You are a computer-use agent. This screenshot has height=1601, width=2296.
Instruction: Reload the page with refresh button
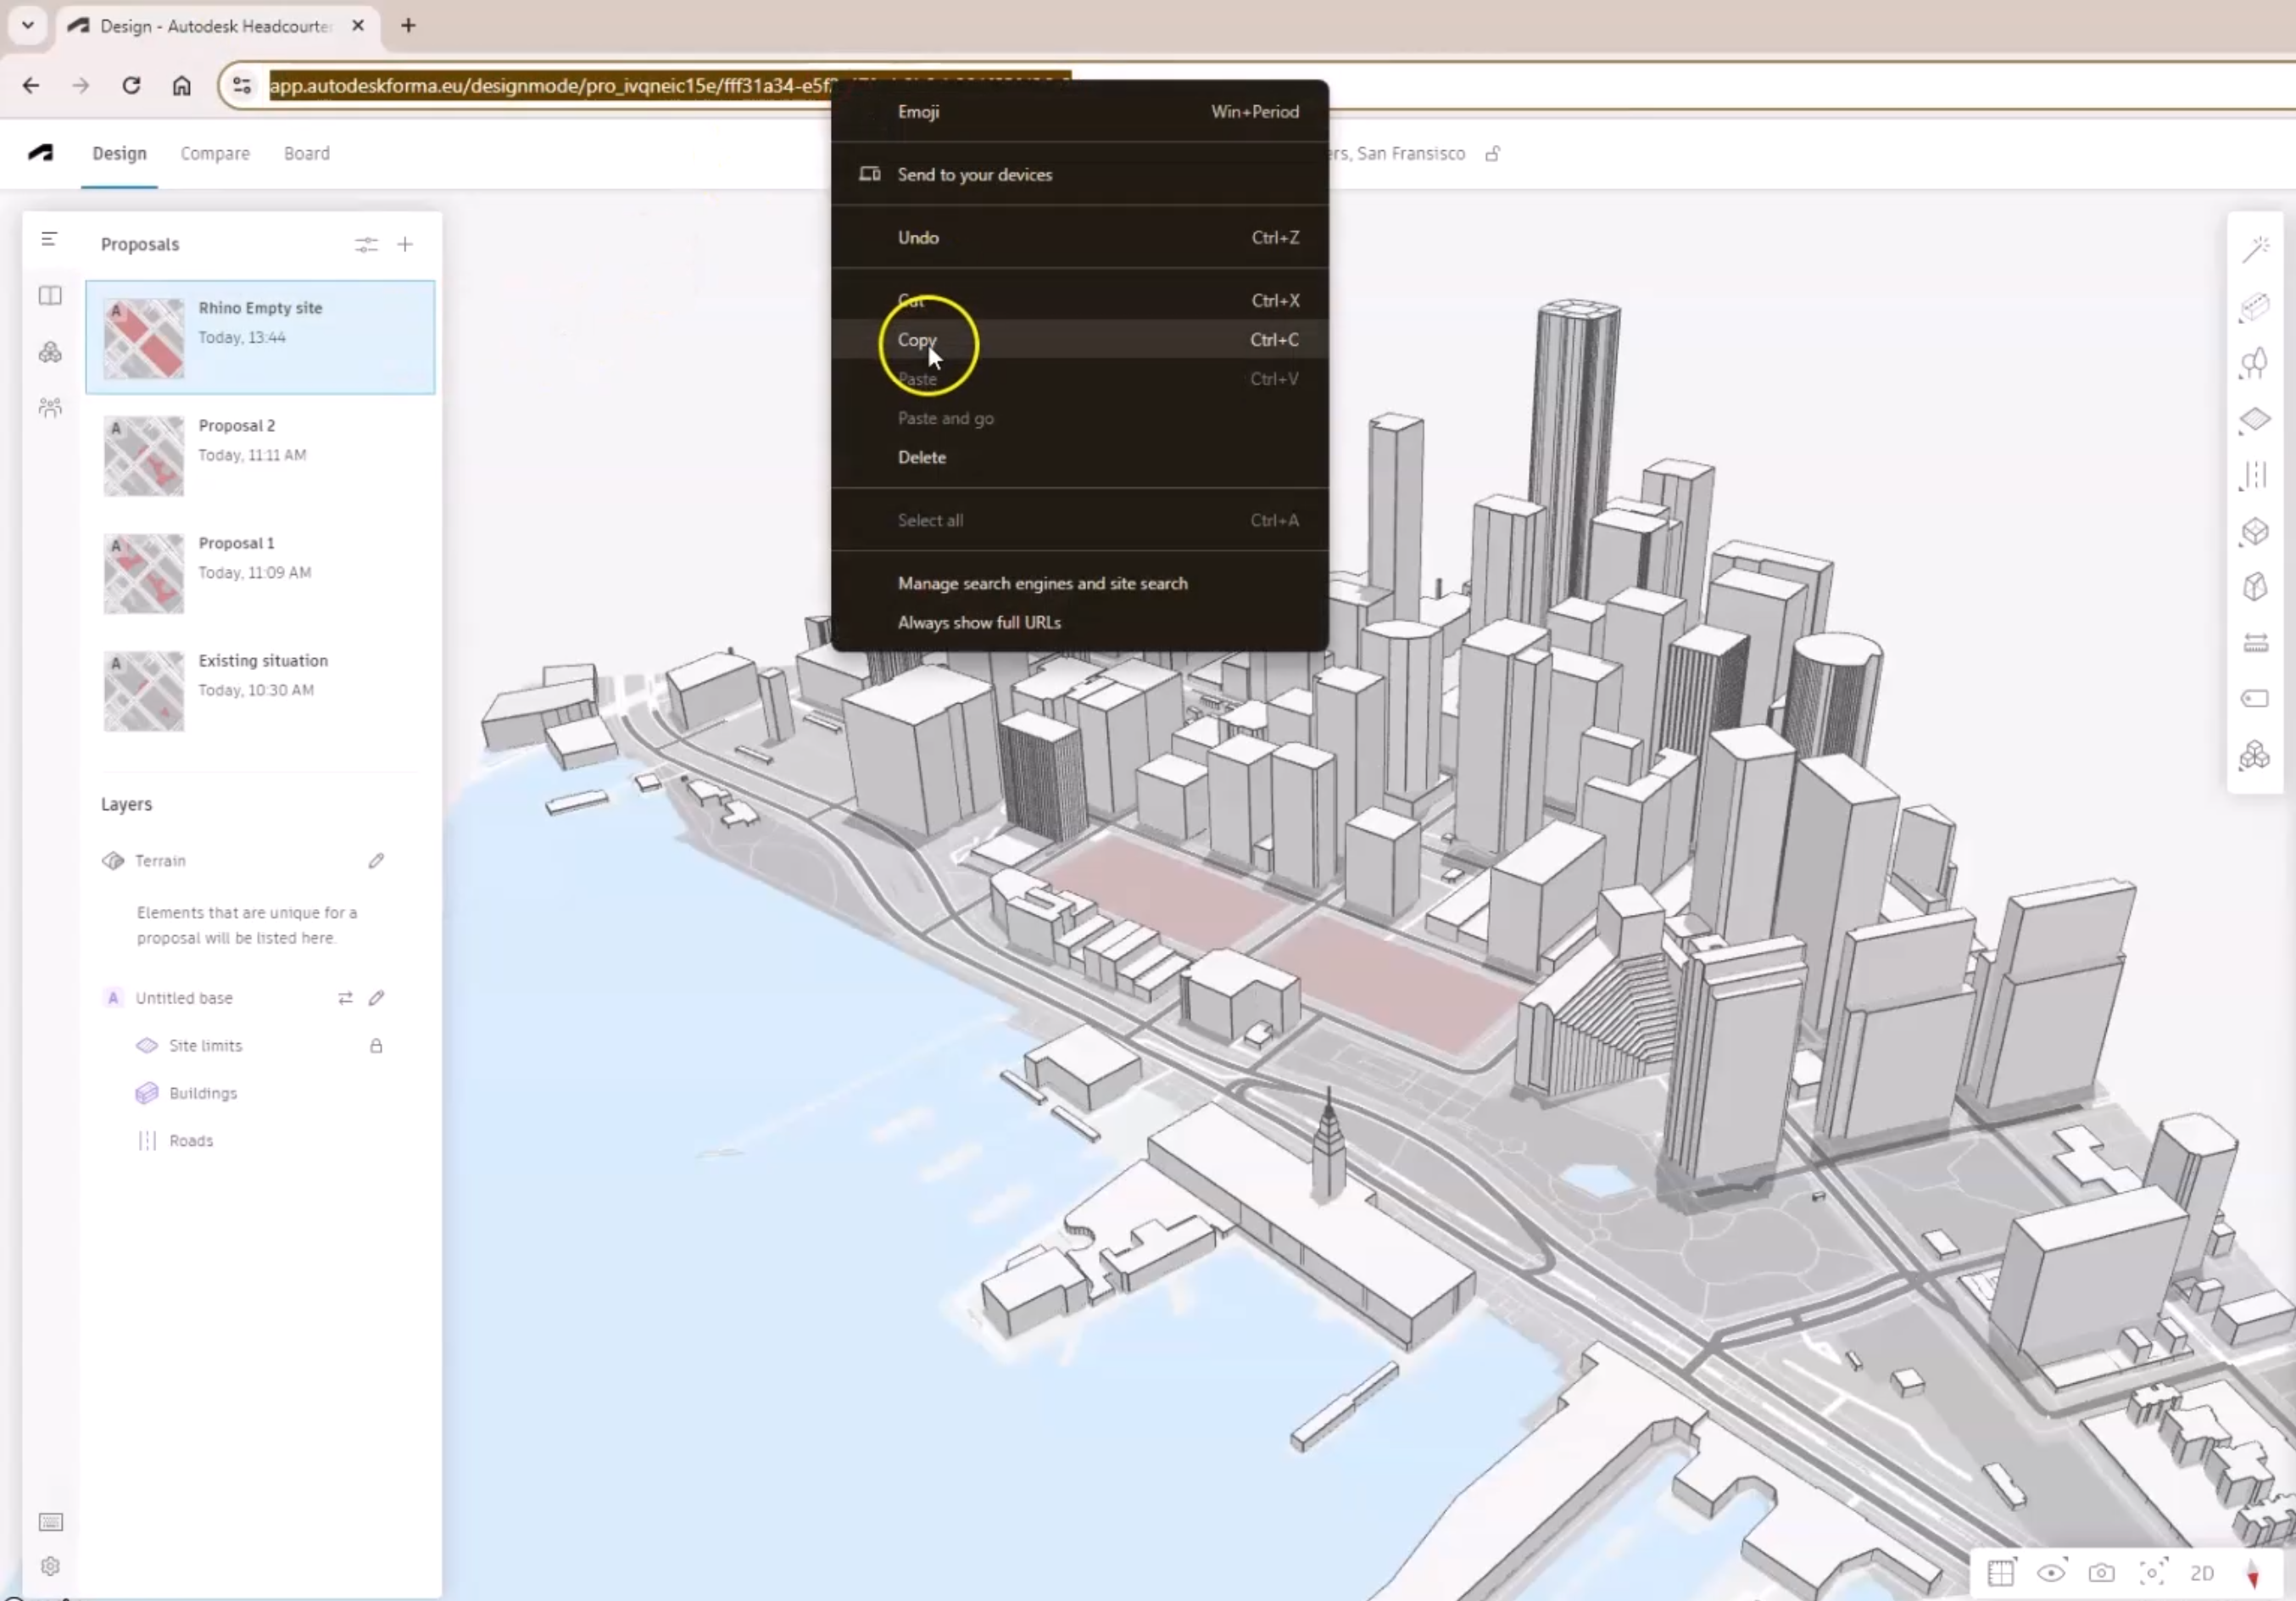[x=131, y=86]
